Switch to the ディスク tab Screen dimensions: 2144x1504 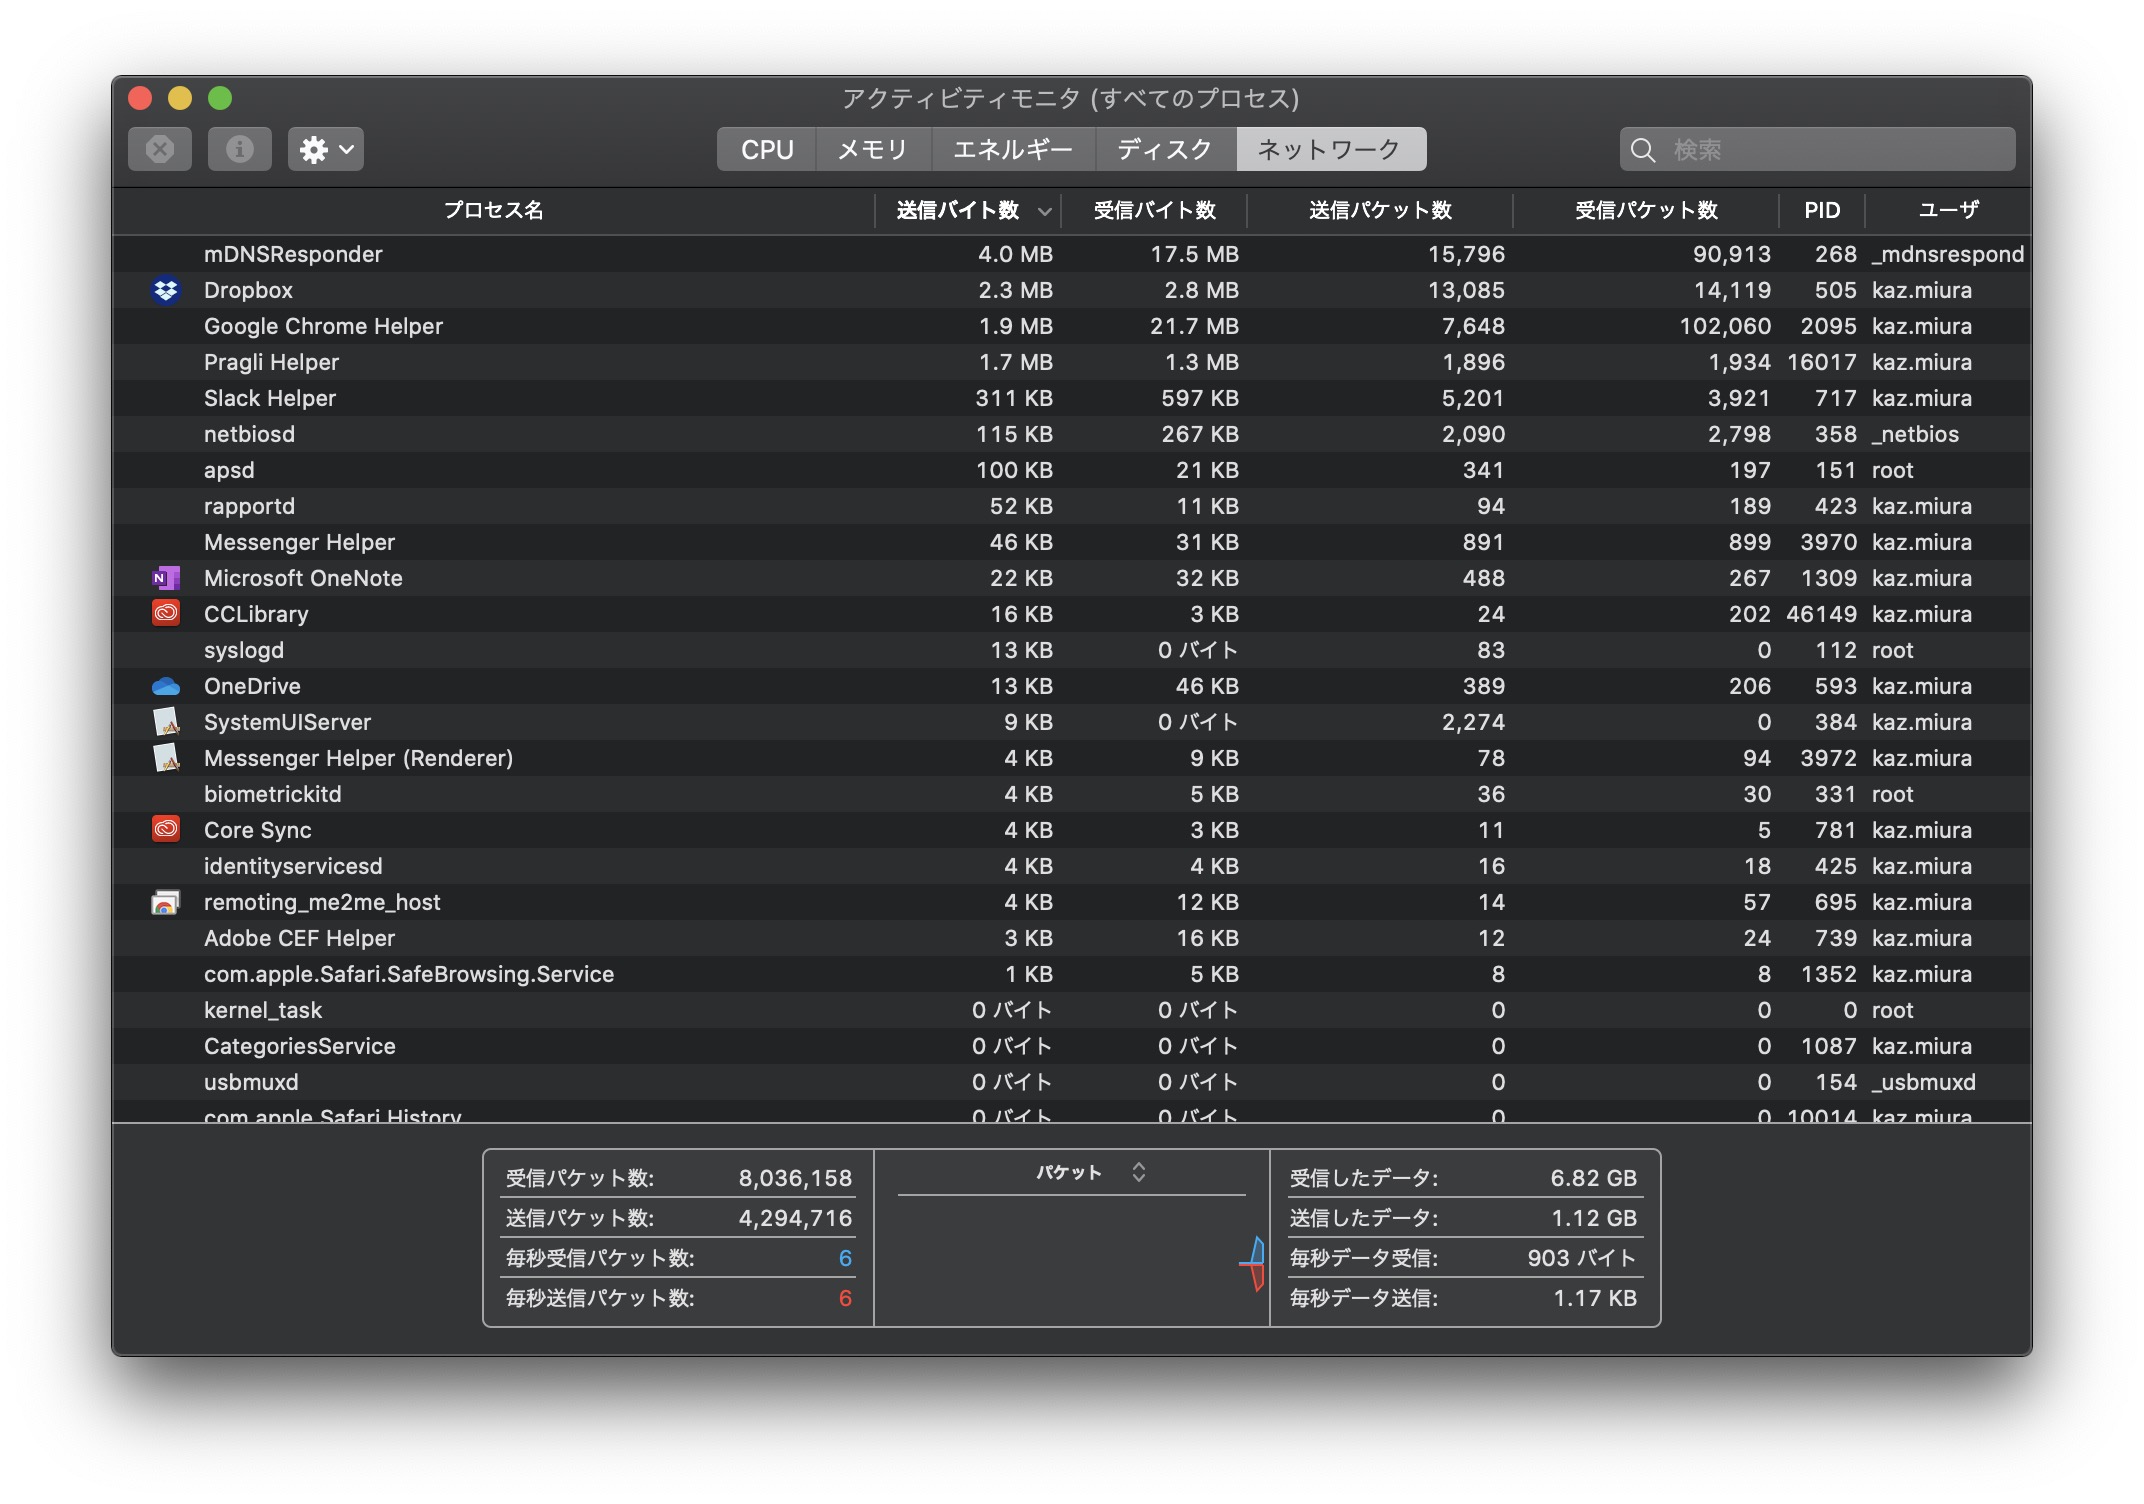(x=1165, y=149)
